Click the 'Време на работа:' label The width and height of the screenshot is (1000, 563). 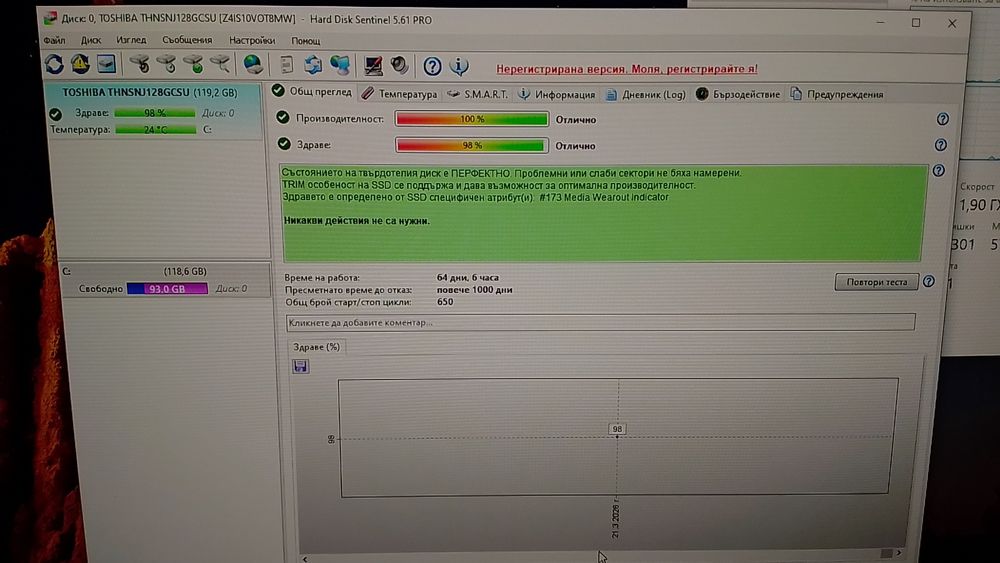tap(322, 278)
